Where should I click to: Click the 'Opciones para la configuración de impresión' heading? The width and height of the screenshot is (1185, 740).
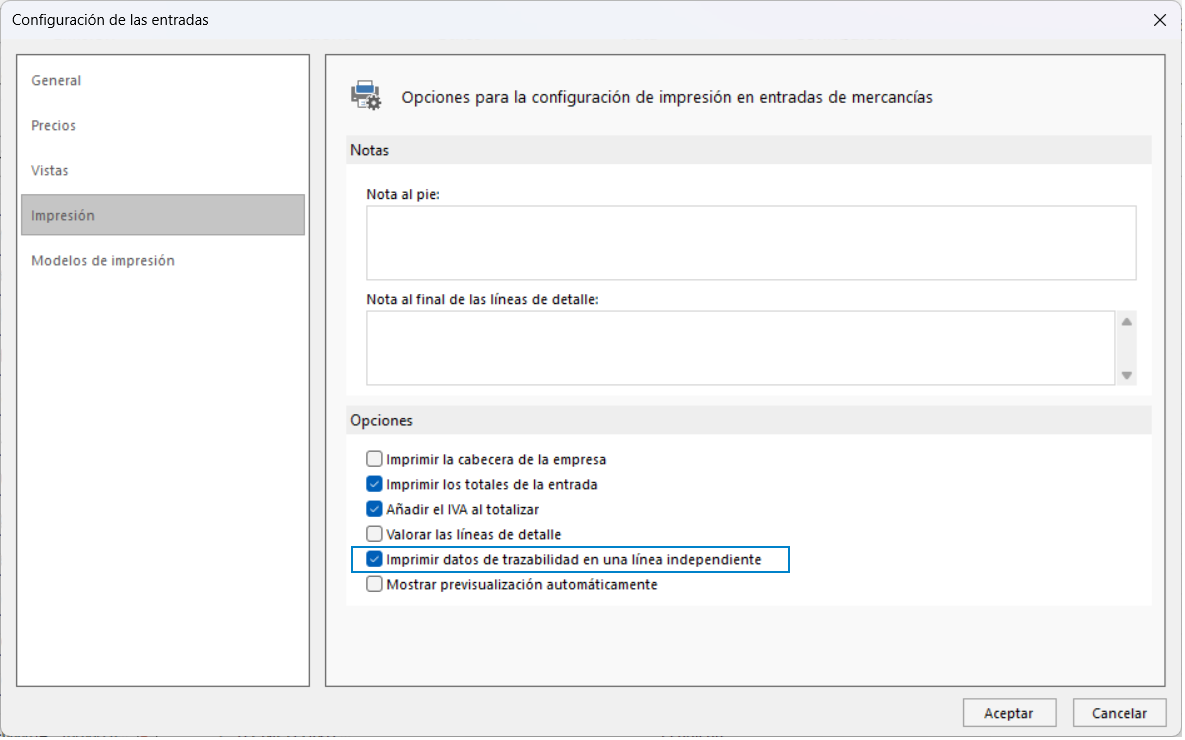[667, 98]
